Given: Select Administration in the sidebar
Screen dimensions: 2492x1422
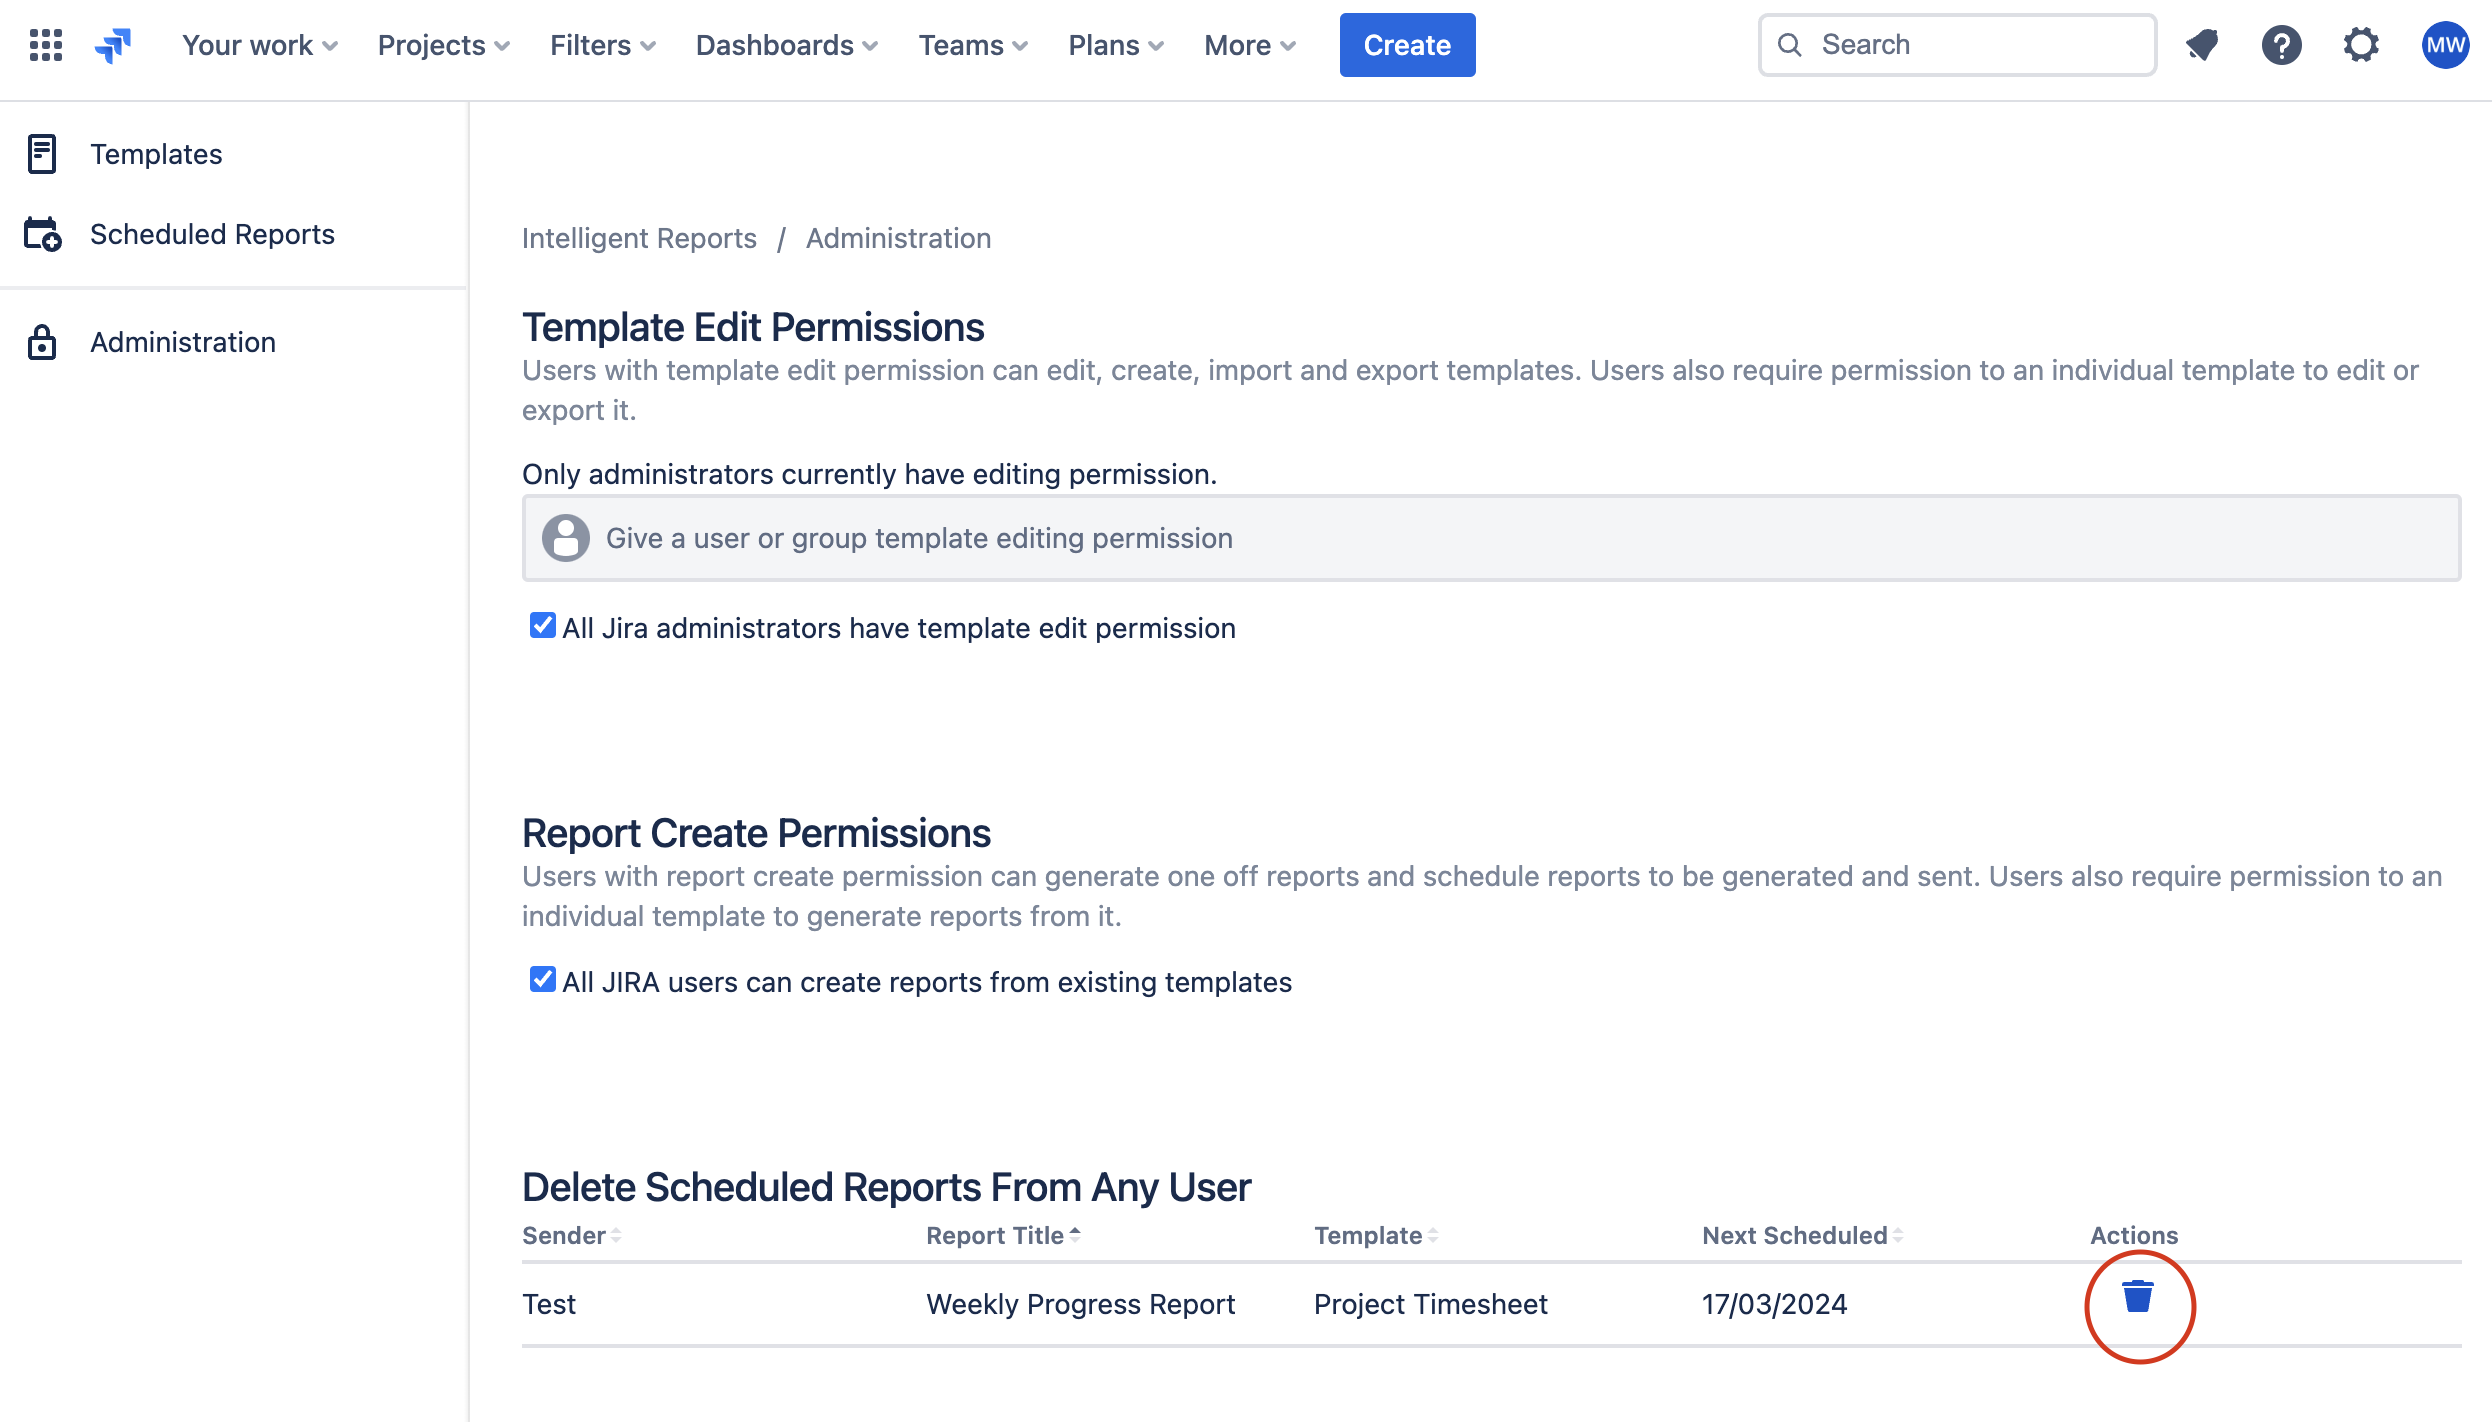Looking at the screenshot, I should 182,341.
